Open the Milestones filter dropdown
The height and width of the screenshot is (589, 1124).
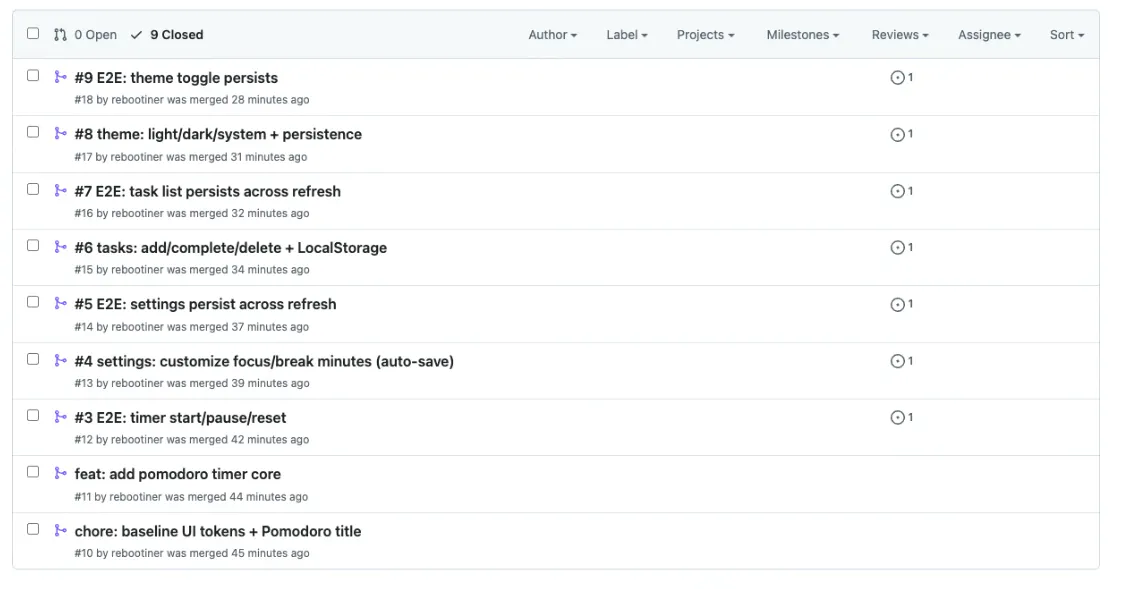coord(802,35)
